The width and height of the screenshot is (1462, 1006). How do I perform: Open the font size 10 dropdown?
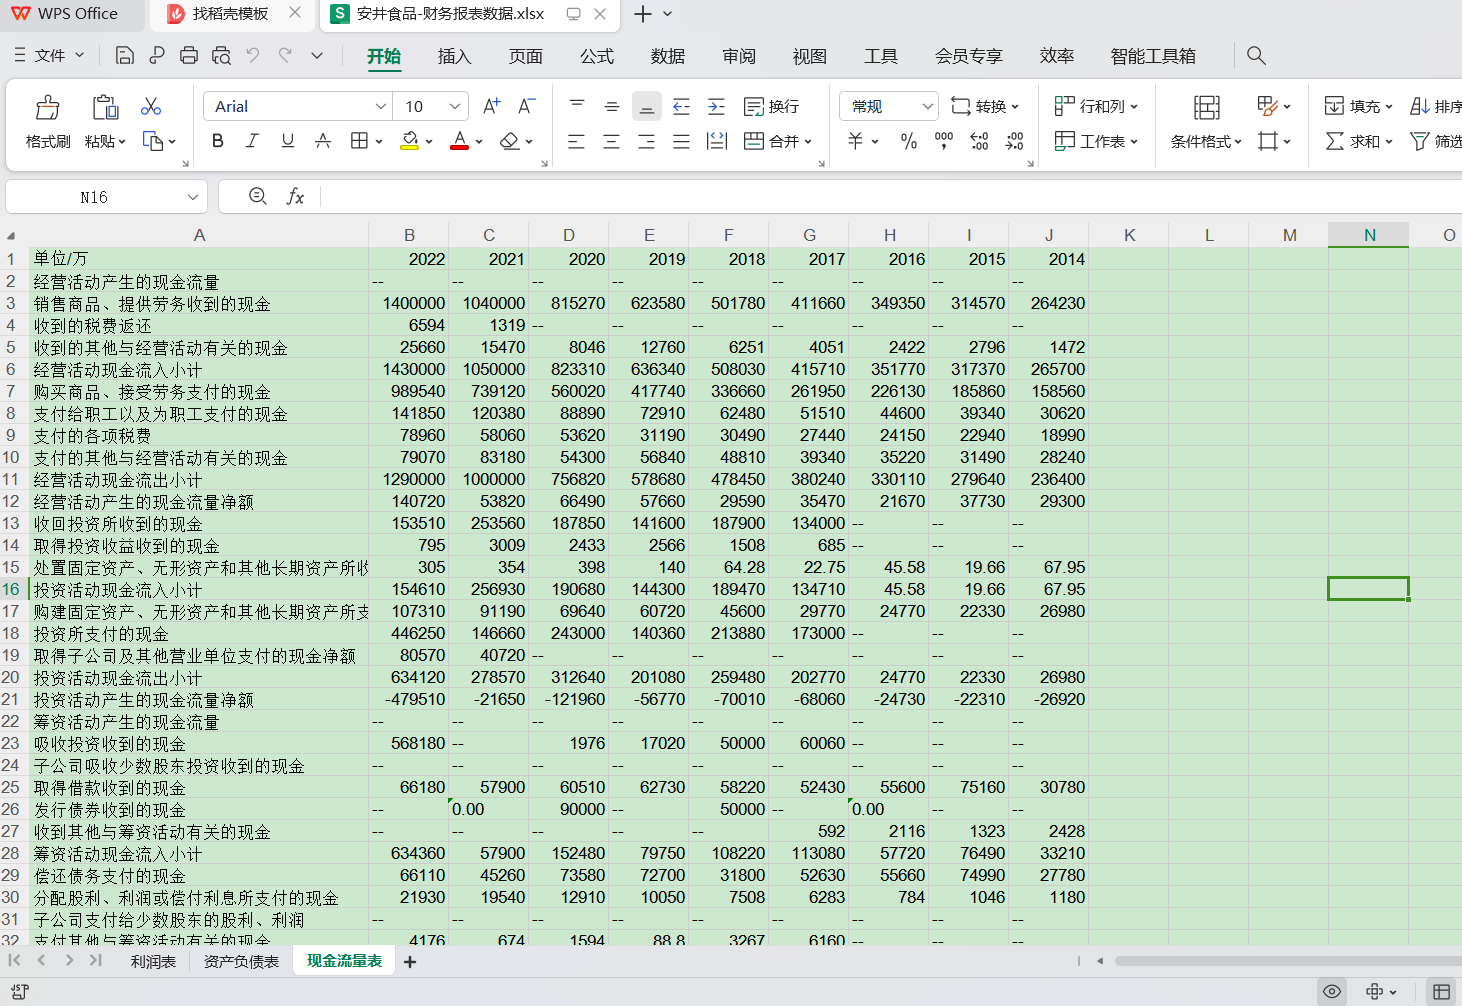[455, 106]
